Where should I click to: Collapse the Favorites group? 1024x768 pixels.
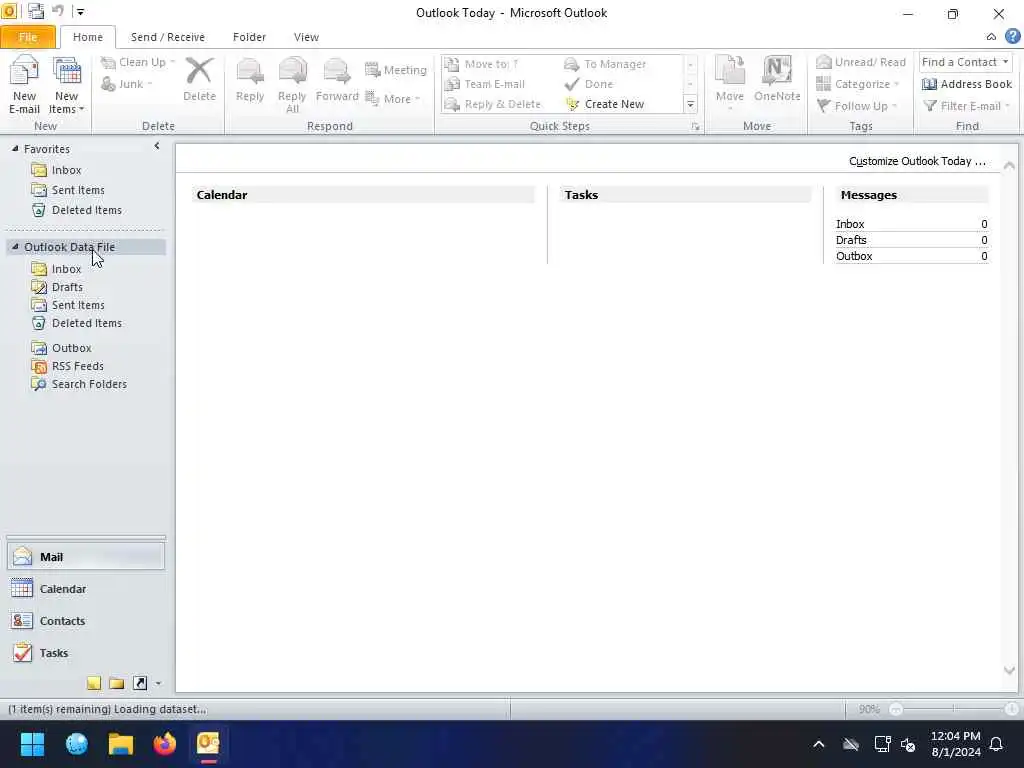coord(15,149)
